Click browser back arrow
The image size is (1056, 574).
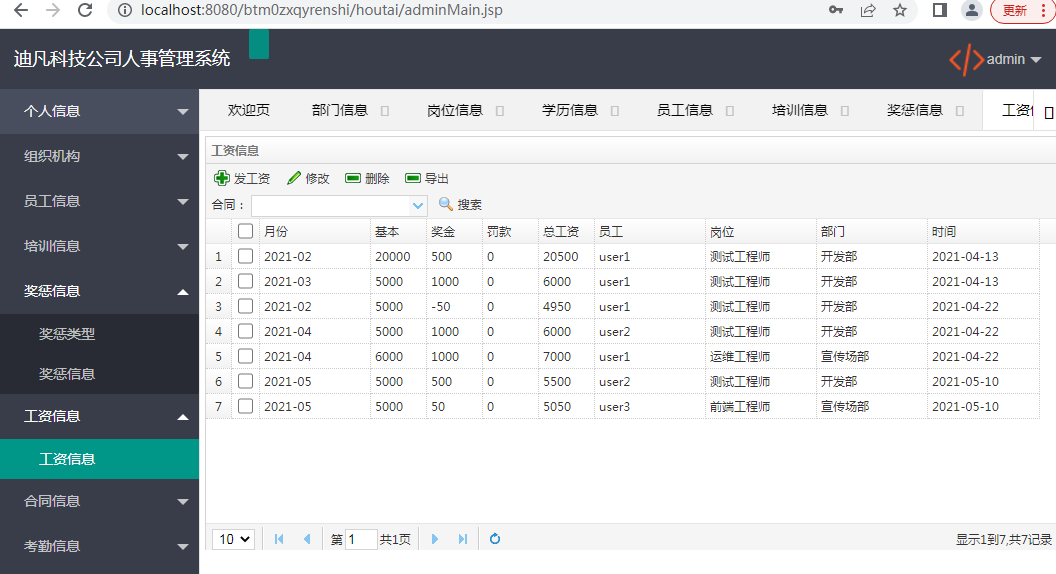(x=21, y=10)
